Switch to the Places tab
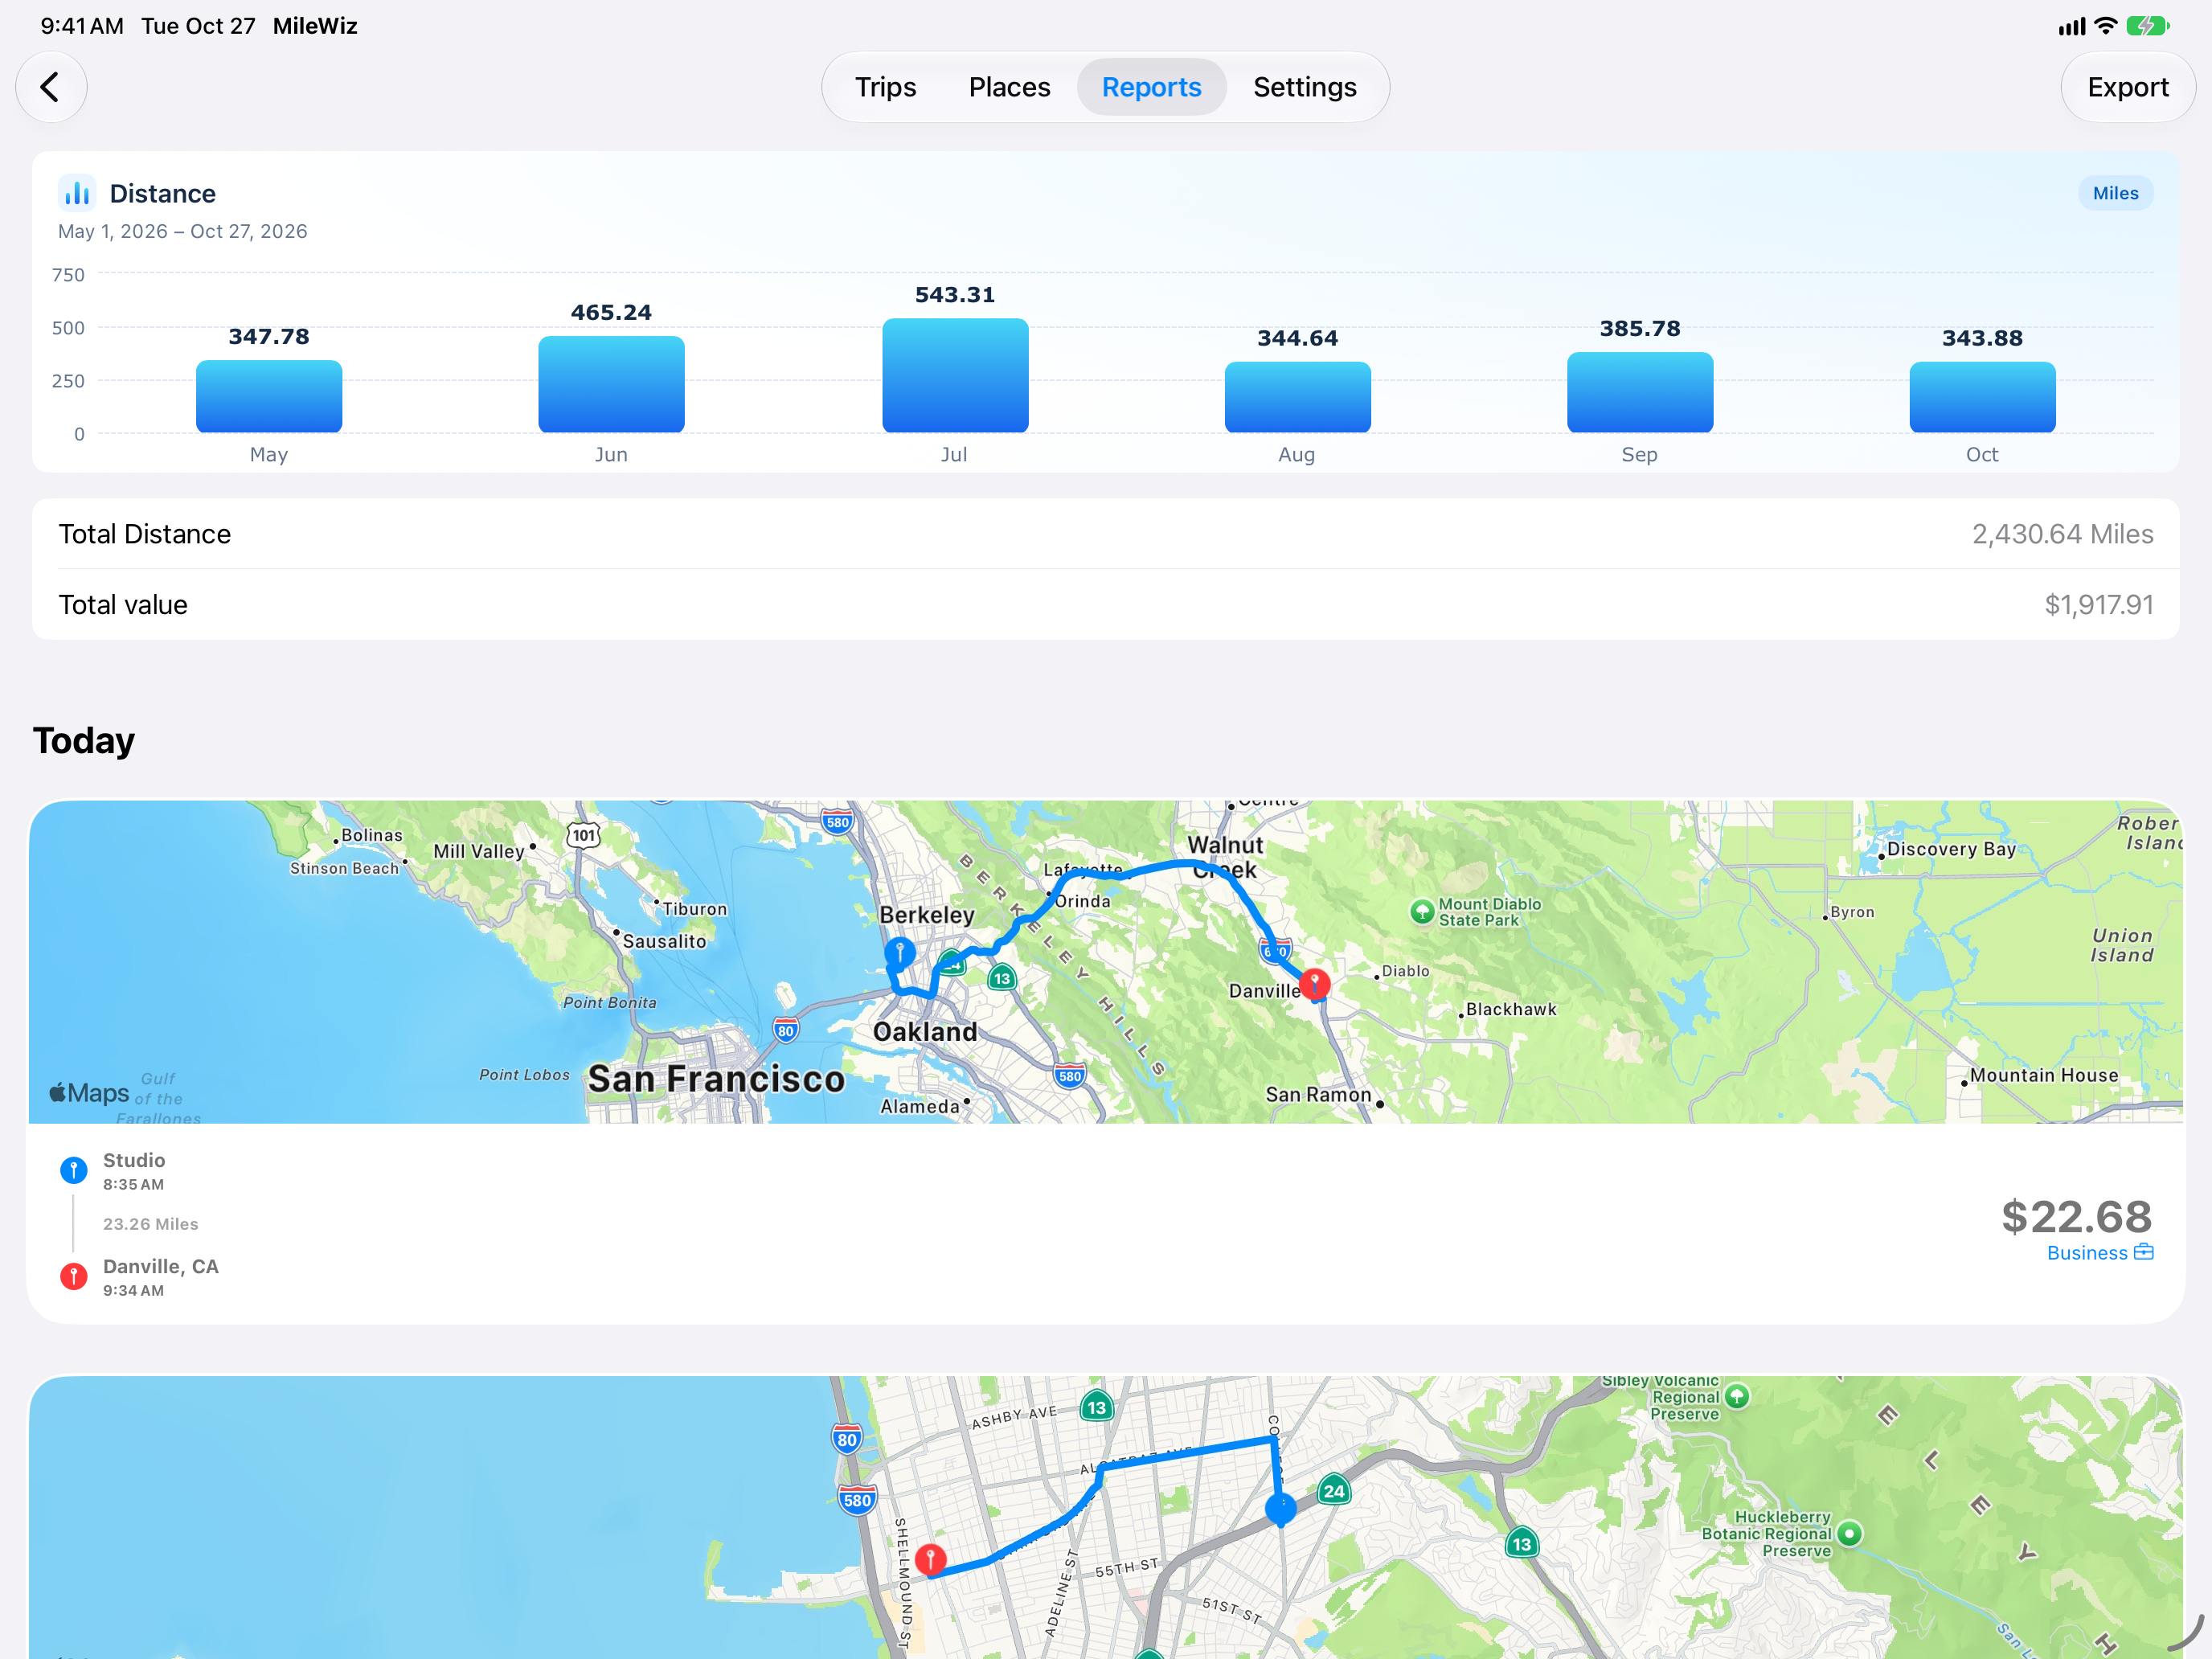 pos(1009,87)
